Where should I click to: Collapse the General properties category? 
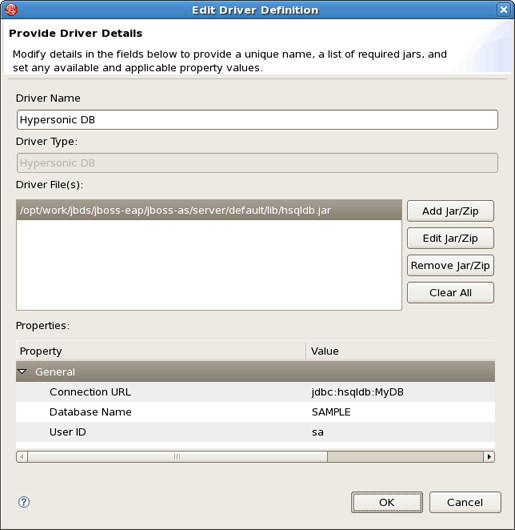(x=22, y=371)
